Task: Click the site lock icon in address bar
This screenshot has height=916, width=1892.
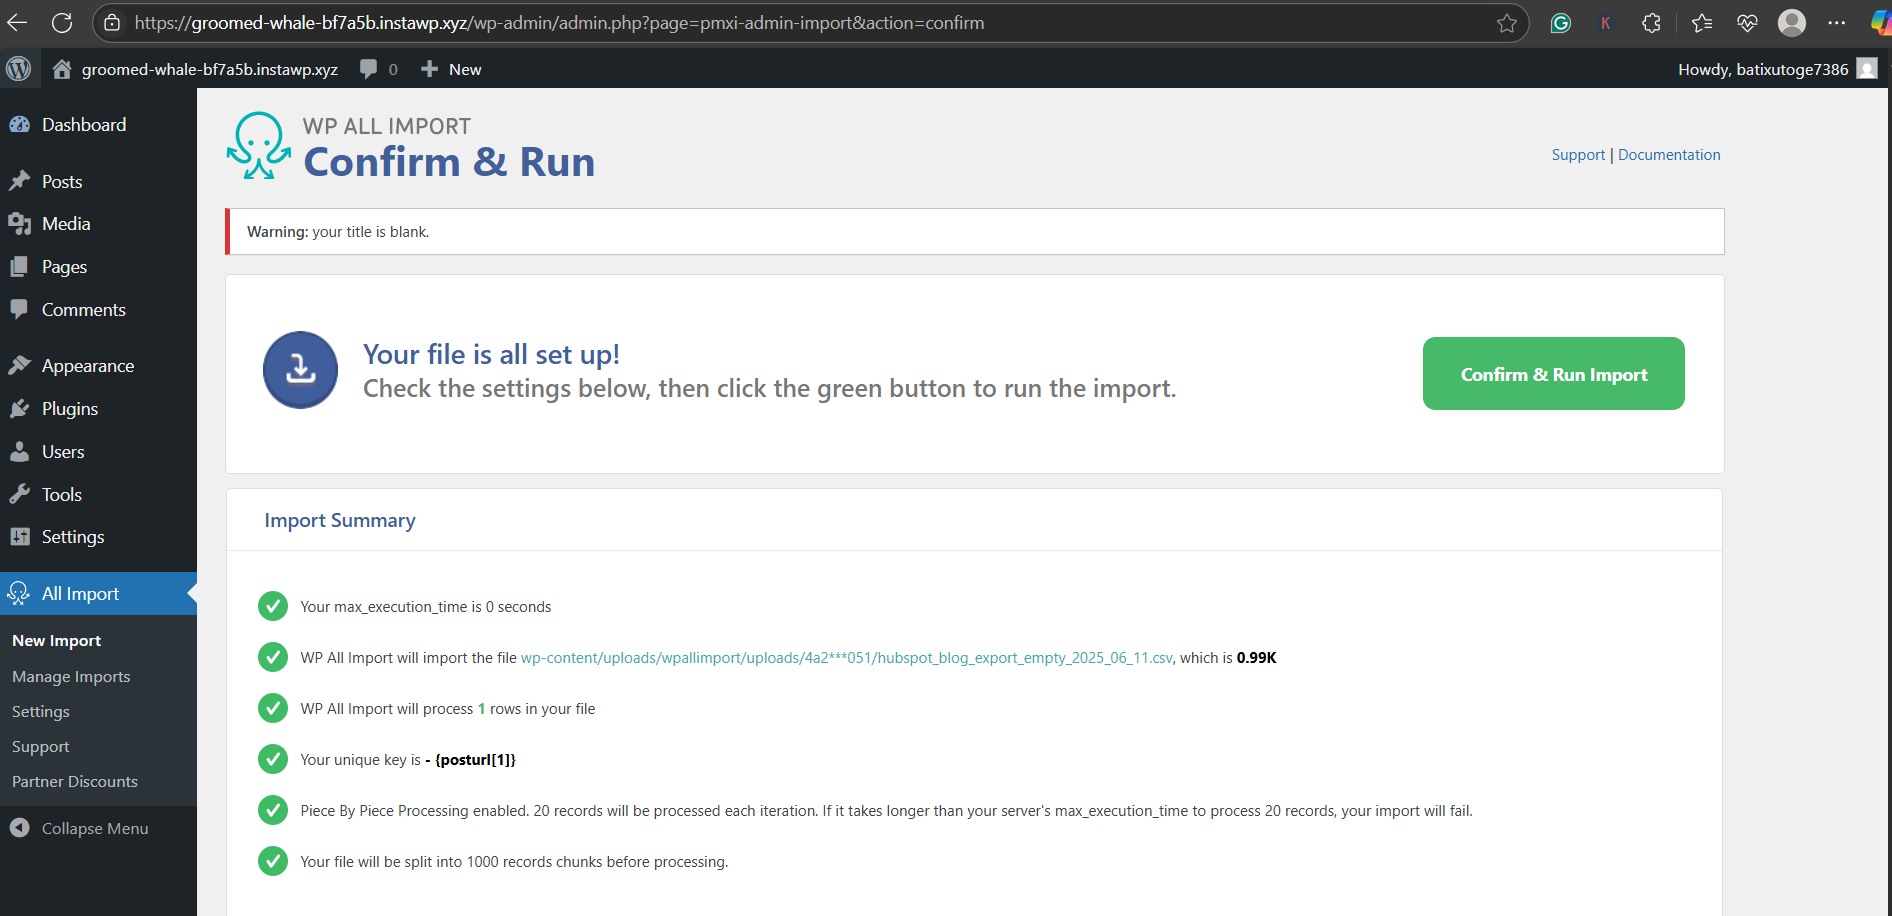Action: pyautogui.click(x=112, y=22)
